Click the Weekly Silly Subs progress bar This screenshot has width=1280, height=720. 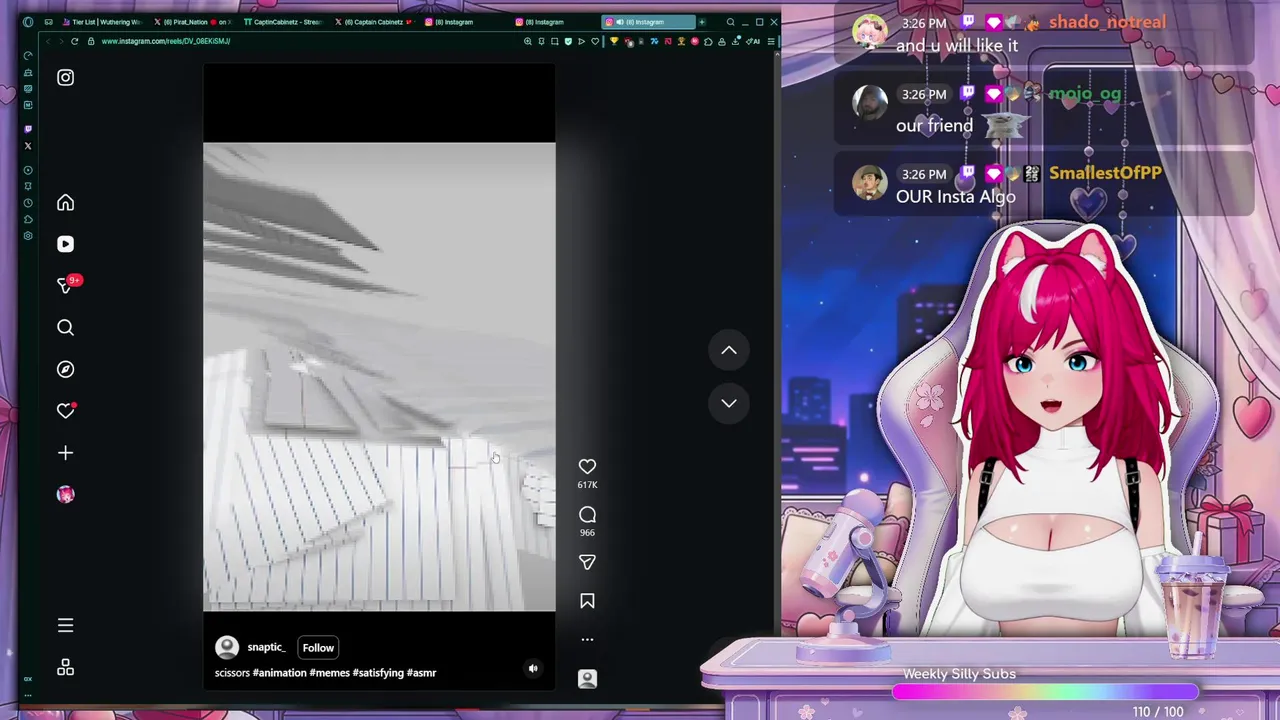pyautogui.click(x=1045, y=691)
